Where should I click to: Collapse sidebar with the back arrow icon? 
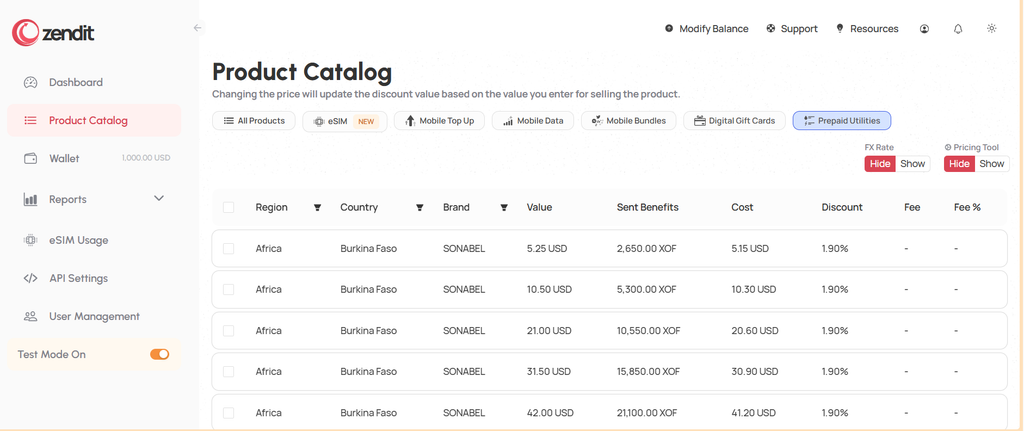coord(198,28)
